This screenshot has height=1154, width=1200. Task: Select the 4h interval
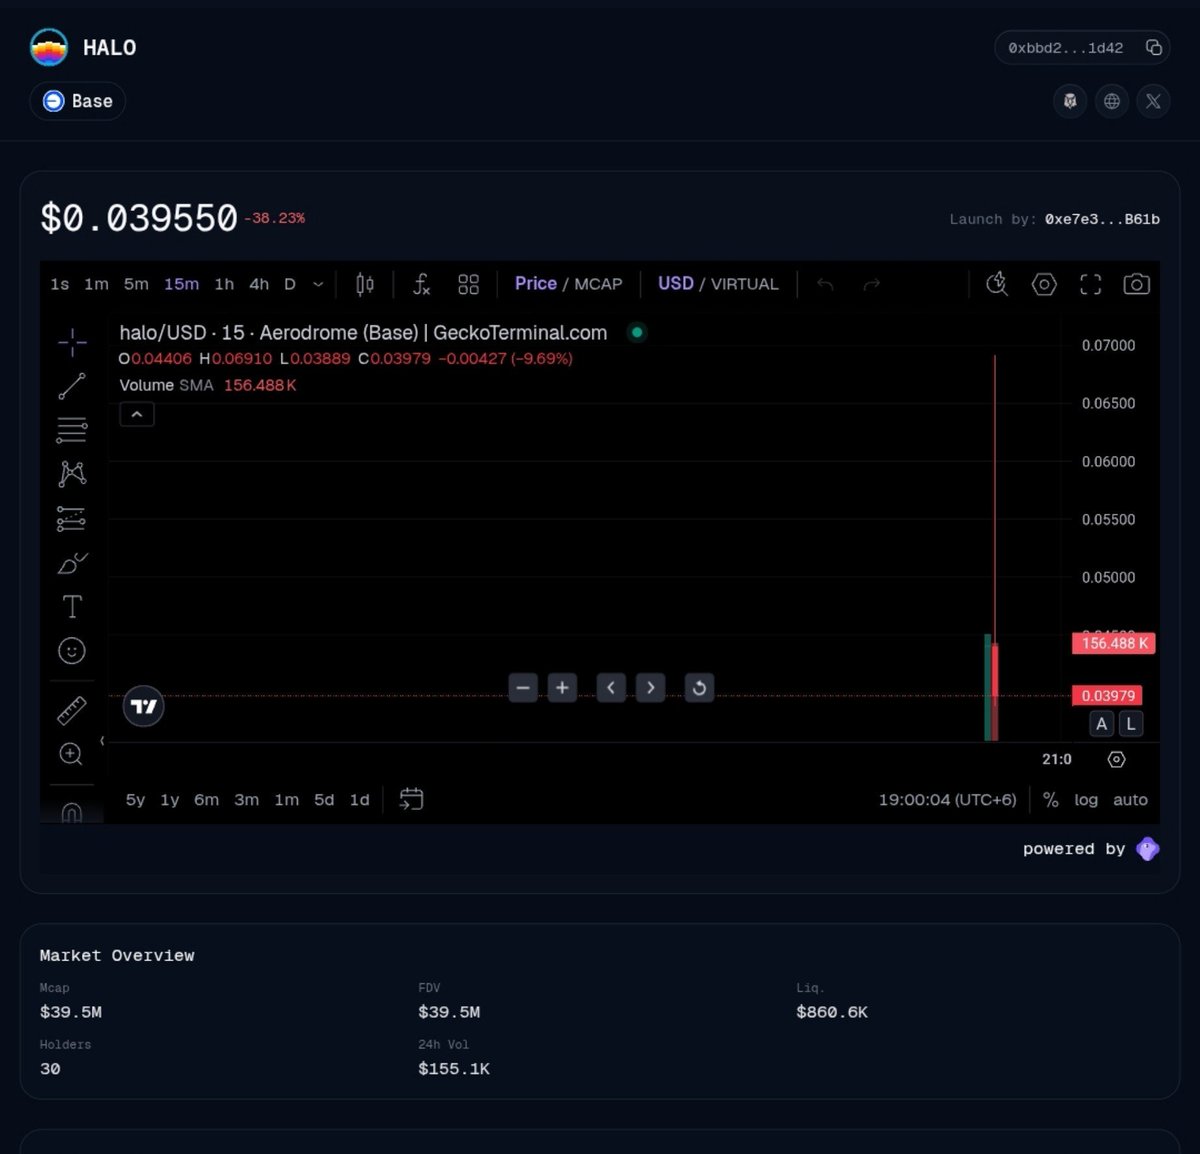click(259, 284)
